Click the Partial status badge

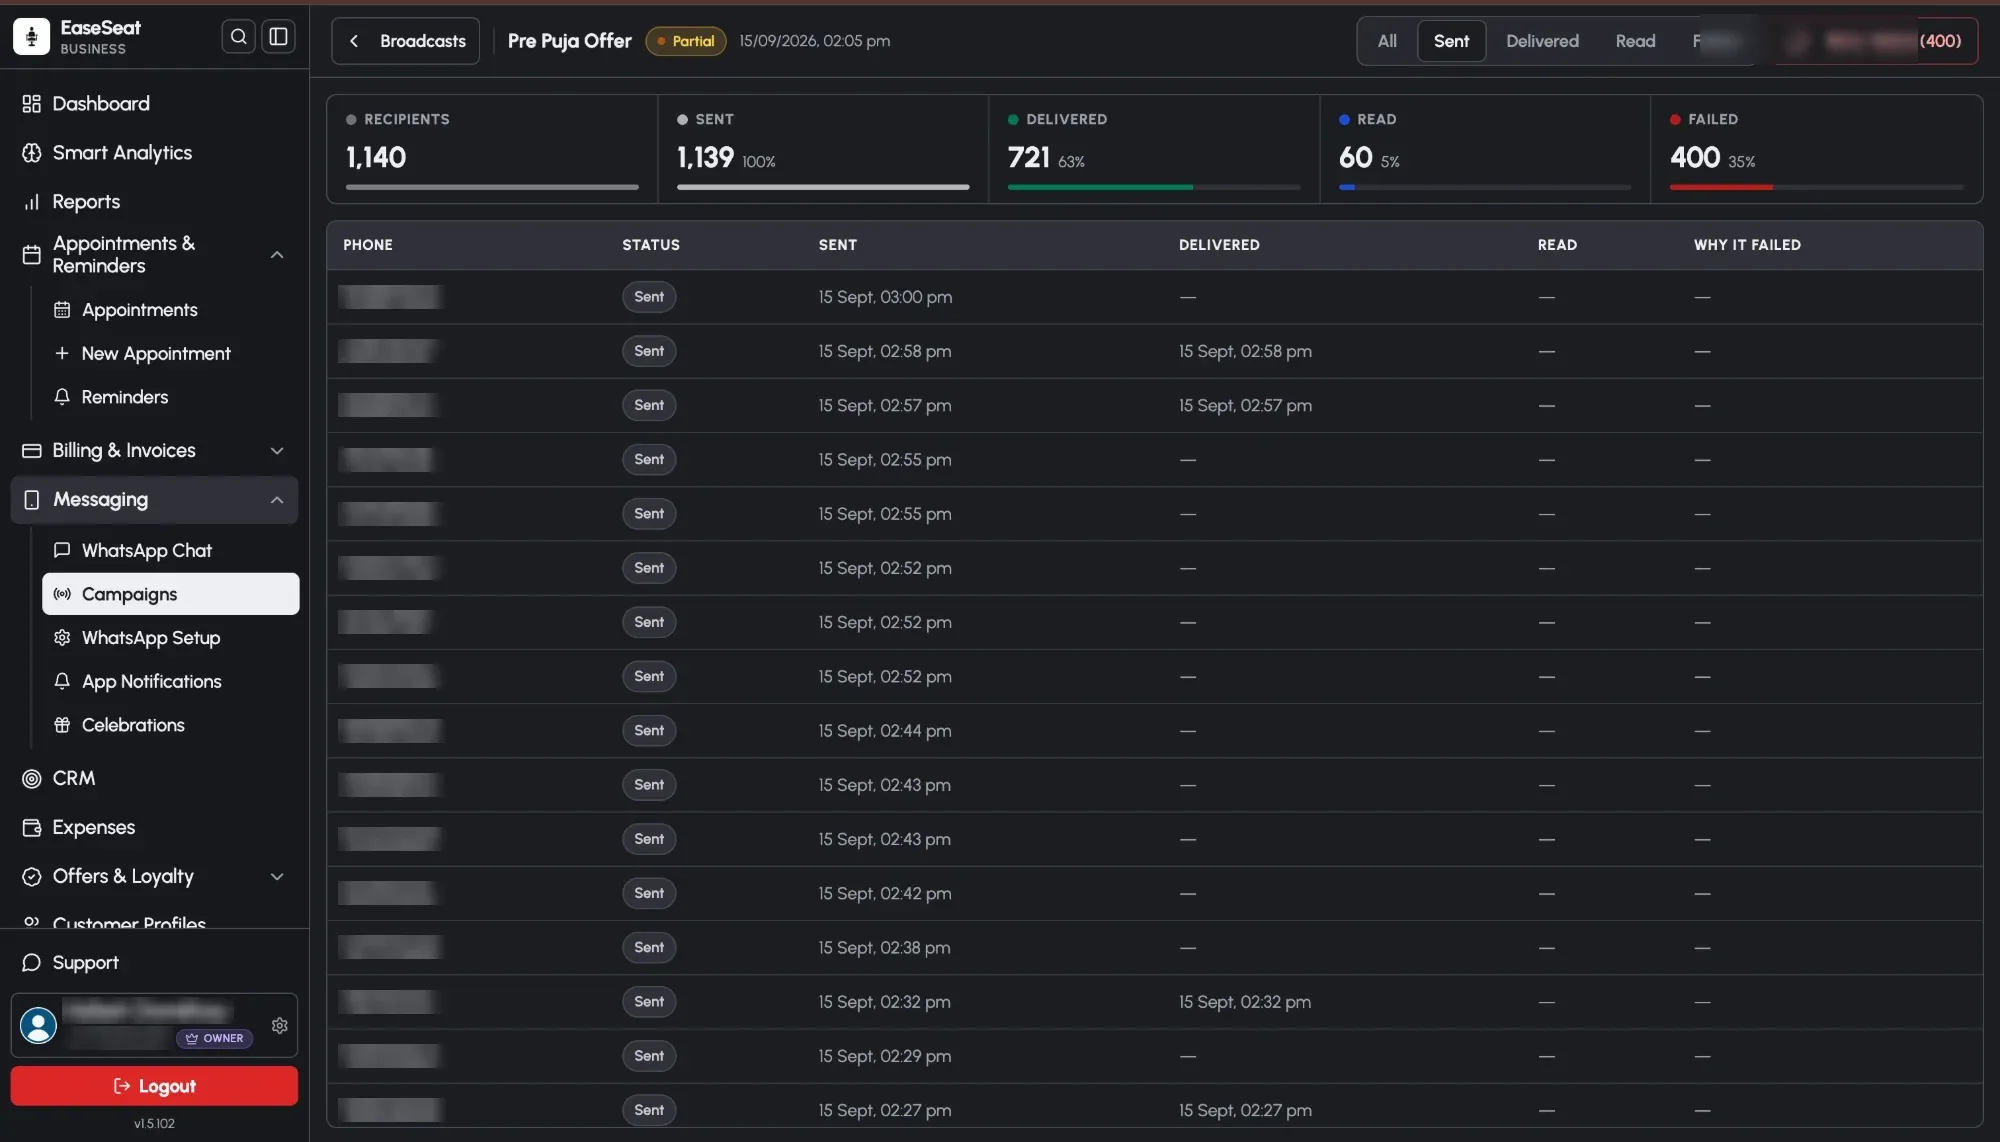[x=686, y=41]
